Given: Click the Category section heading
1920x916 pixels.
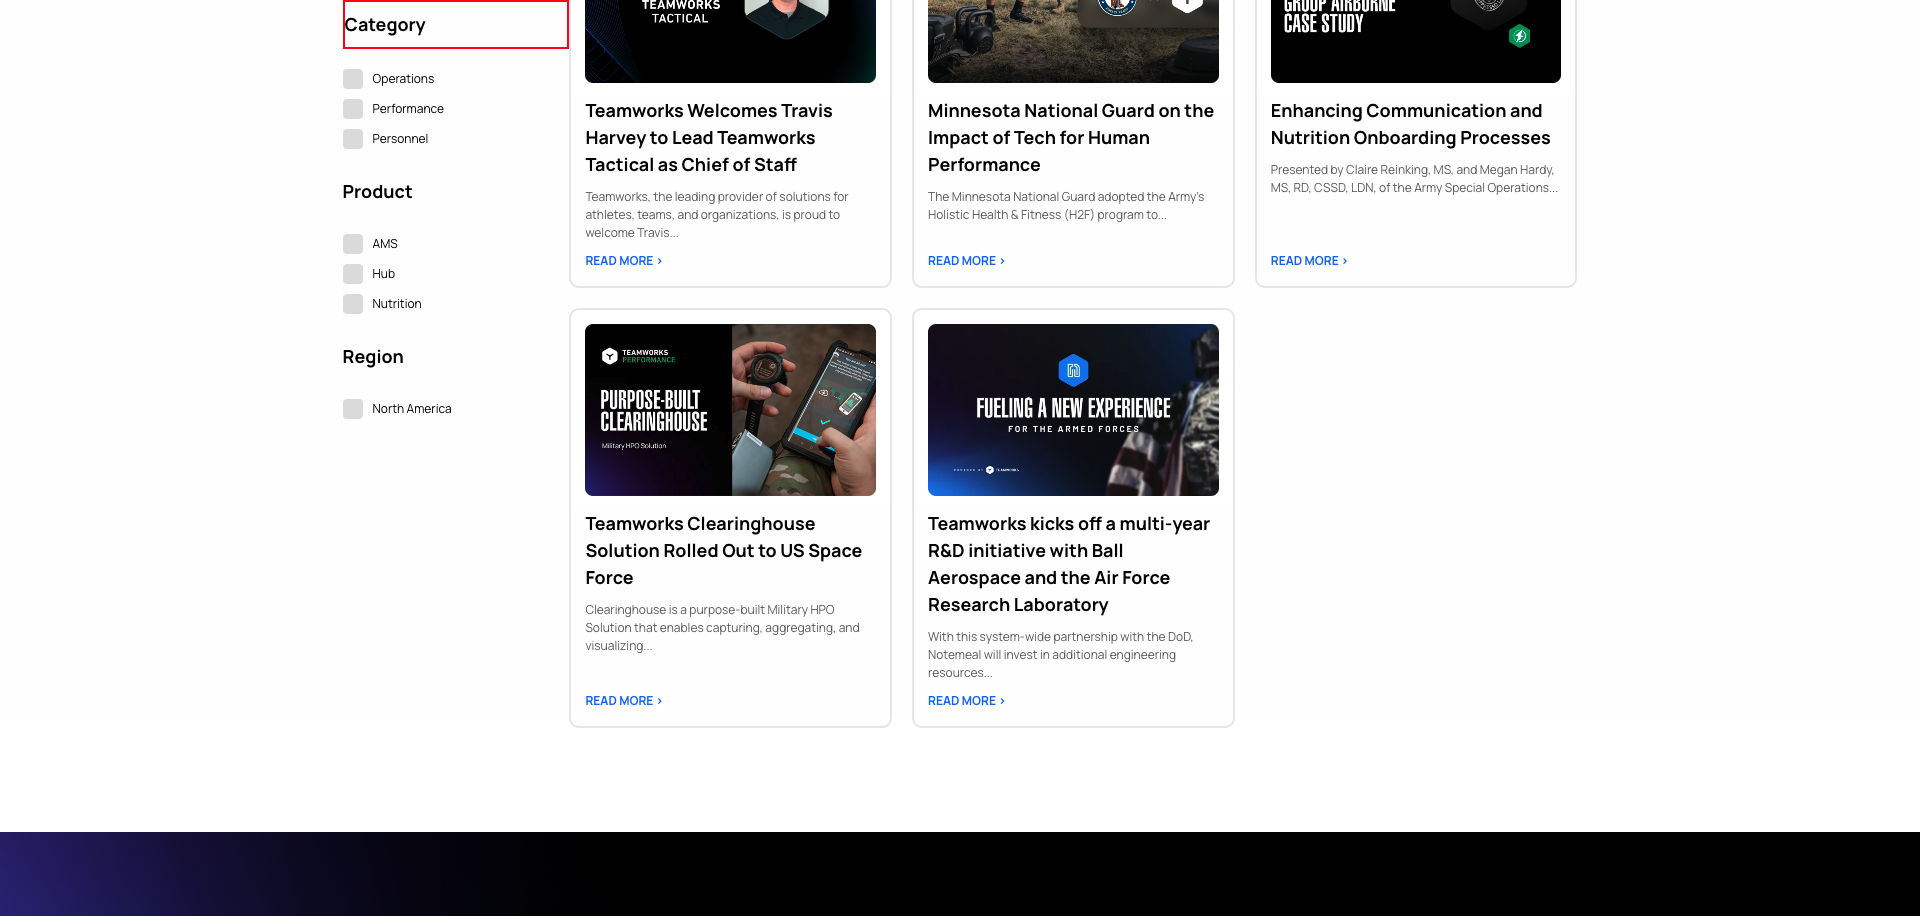Looking at the screenshot, I should 385,24.
